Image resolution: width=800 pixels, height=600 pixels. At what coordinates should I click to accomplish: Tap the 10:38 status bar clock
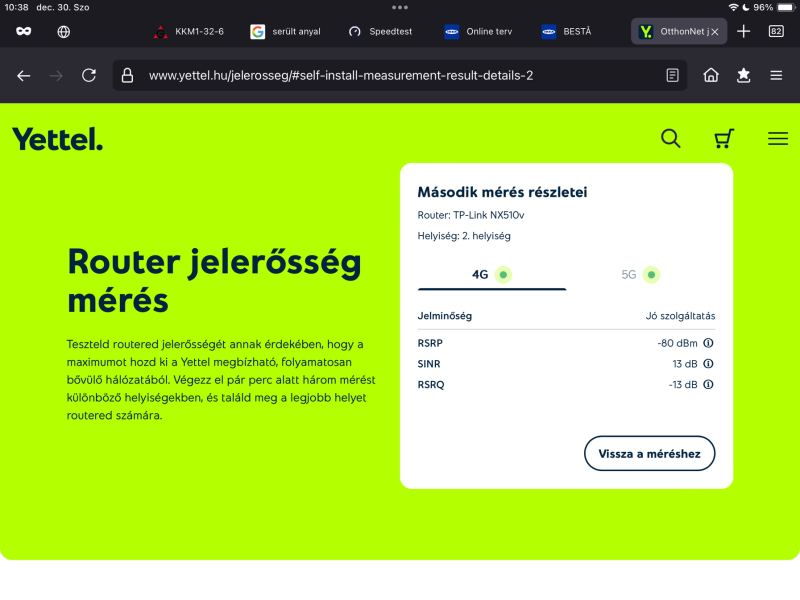16,8
